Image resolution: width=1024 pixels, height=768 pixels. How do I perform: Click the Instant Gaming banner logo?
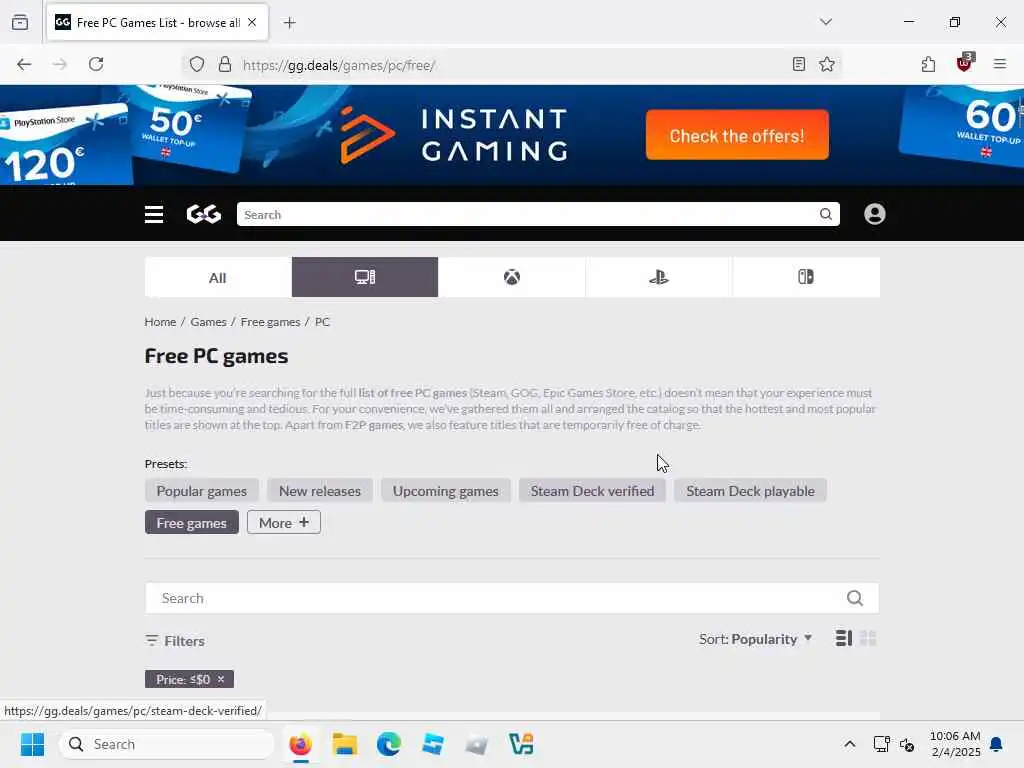pos(454,135)
